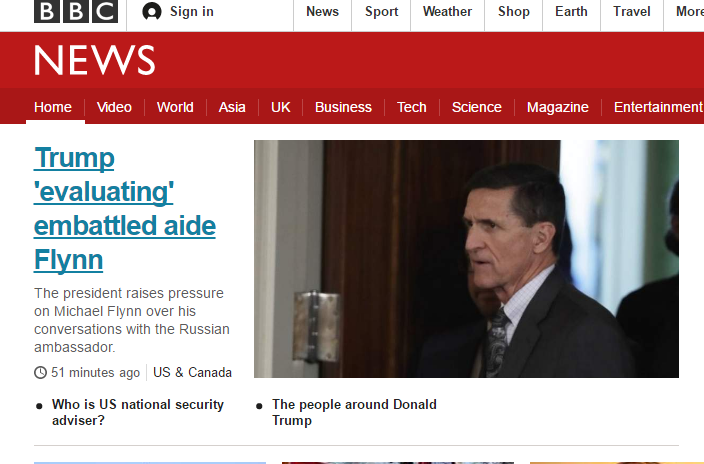Screen dimensions: 704x464
Task: Click the Sign in profile avatar icon
Action: [152, 11]
